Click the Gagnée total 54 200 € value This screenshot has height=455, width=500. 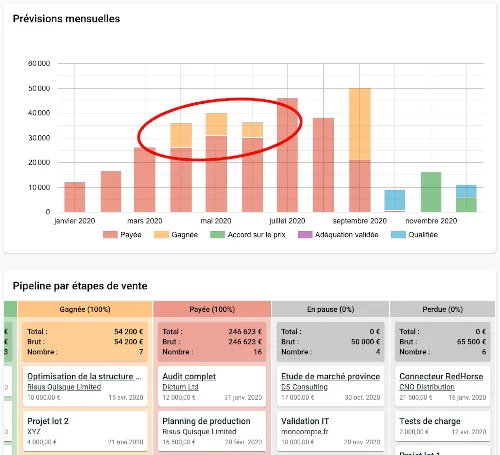coord(129,332)
